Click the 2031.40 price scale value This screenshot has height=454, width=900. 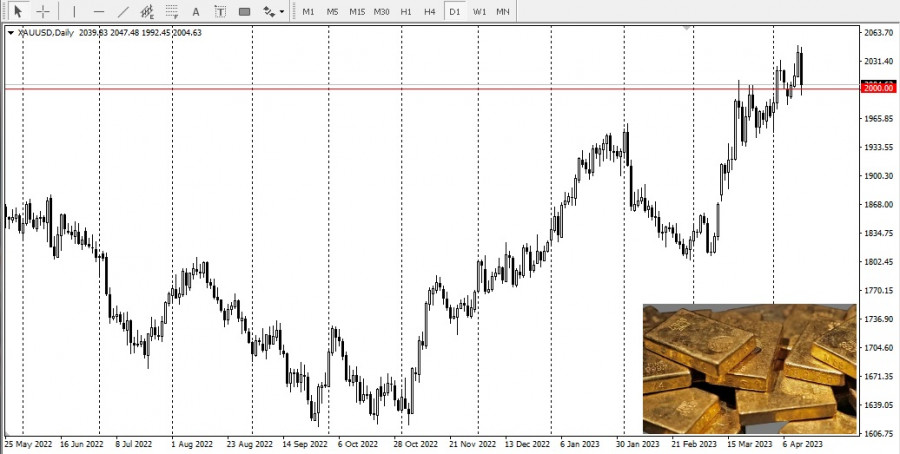coord(879,61)
